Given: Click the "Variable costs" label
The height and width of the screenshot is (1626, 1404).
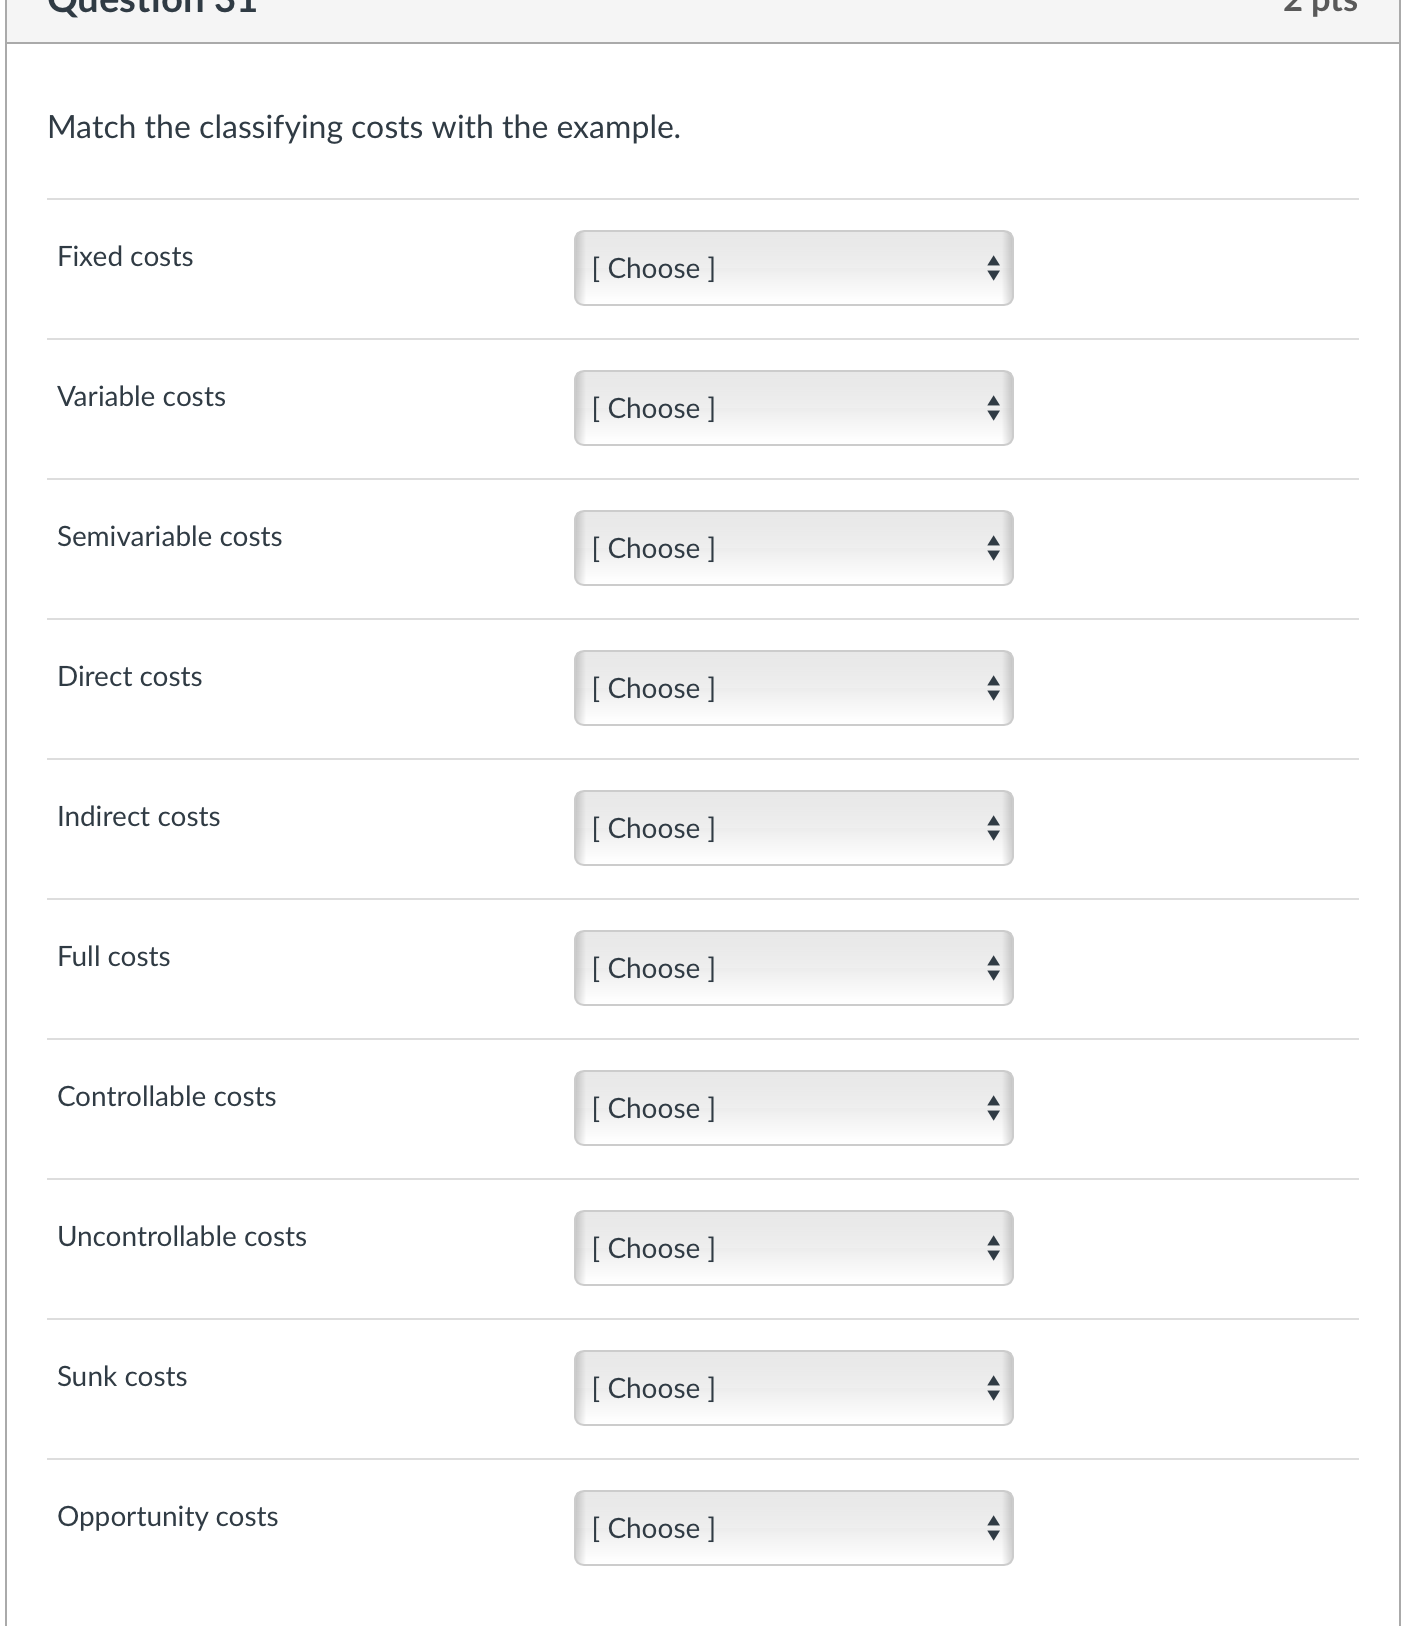Looking at the screenshot, I should 141,397.
